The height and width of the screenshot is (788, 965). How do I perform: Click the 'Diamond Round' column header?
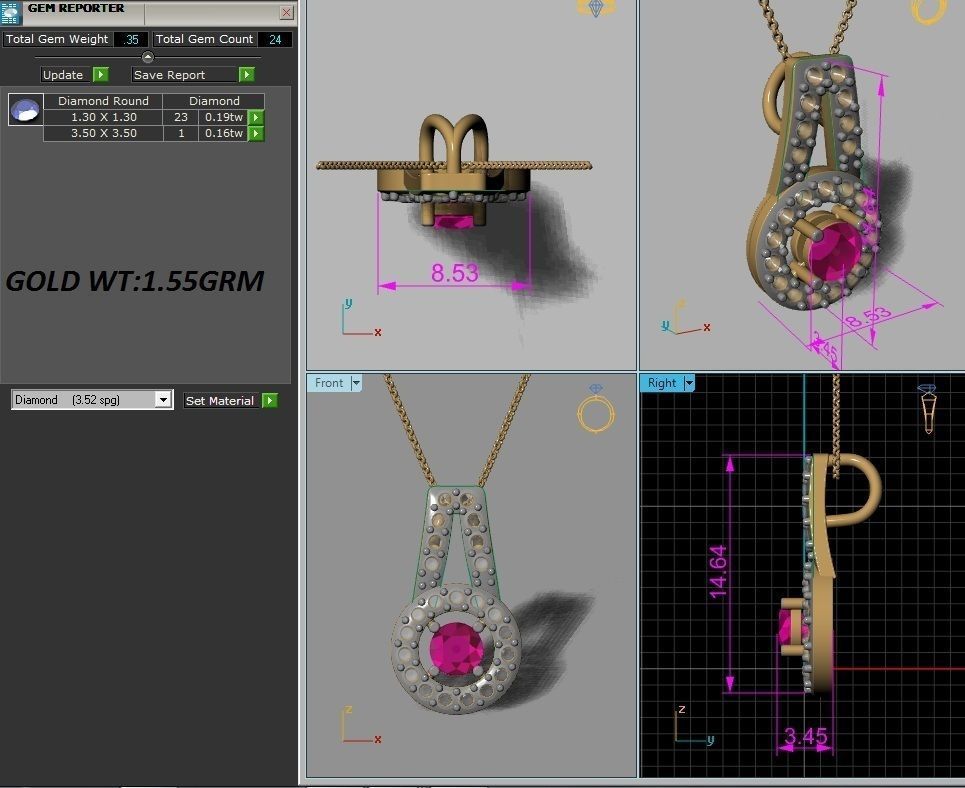pos(103,101)
